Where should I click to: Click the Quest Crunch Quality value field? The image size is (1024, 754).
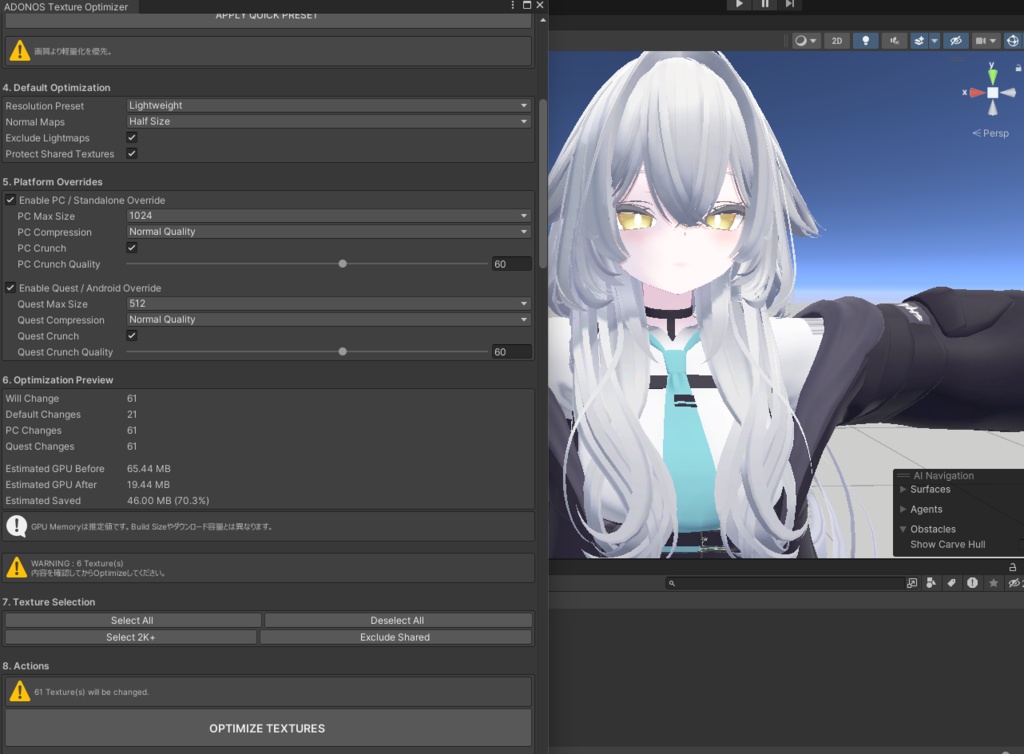coord(511,352)
